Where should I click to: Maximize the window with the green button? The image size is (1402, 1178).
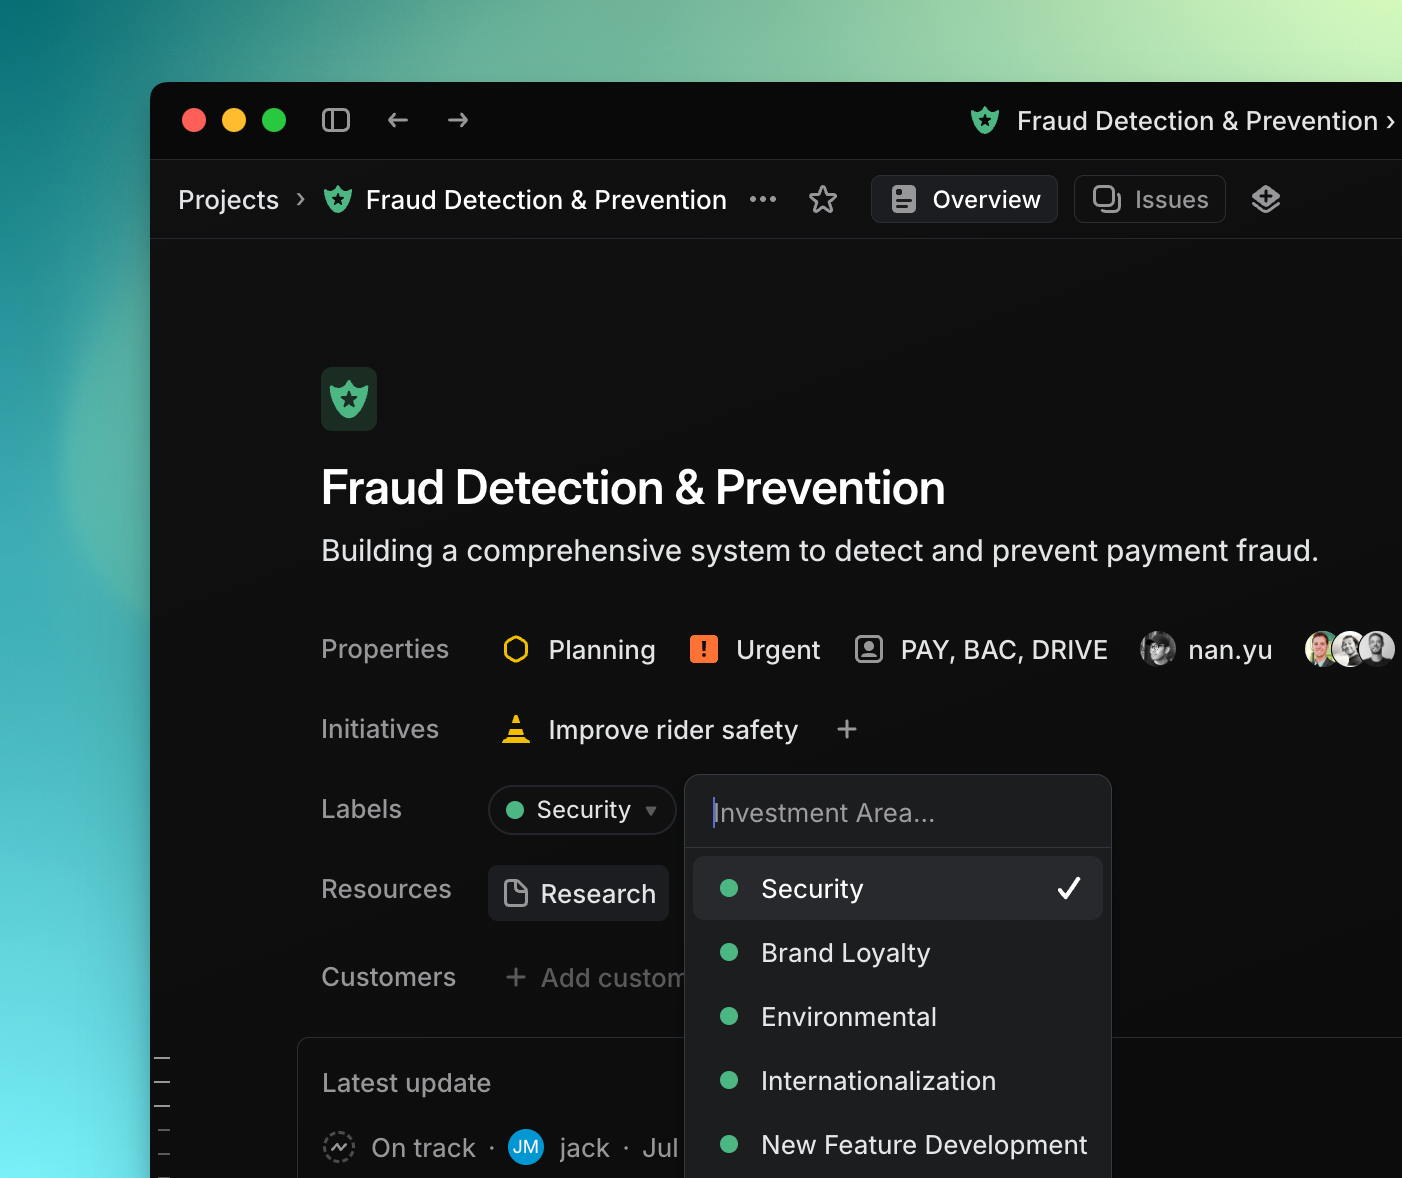[x=274, y=120]
